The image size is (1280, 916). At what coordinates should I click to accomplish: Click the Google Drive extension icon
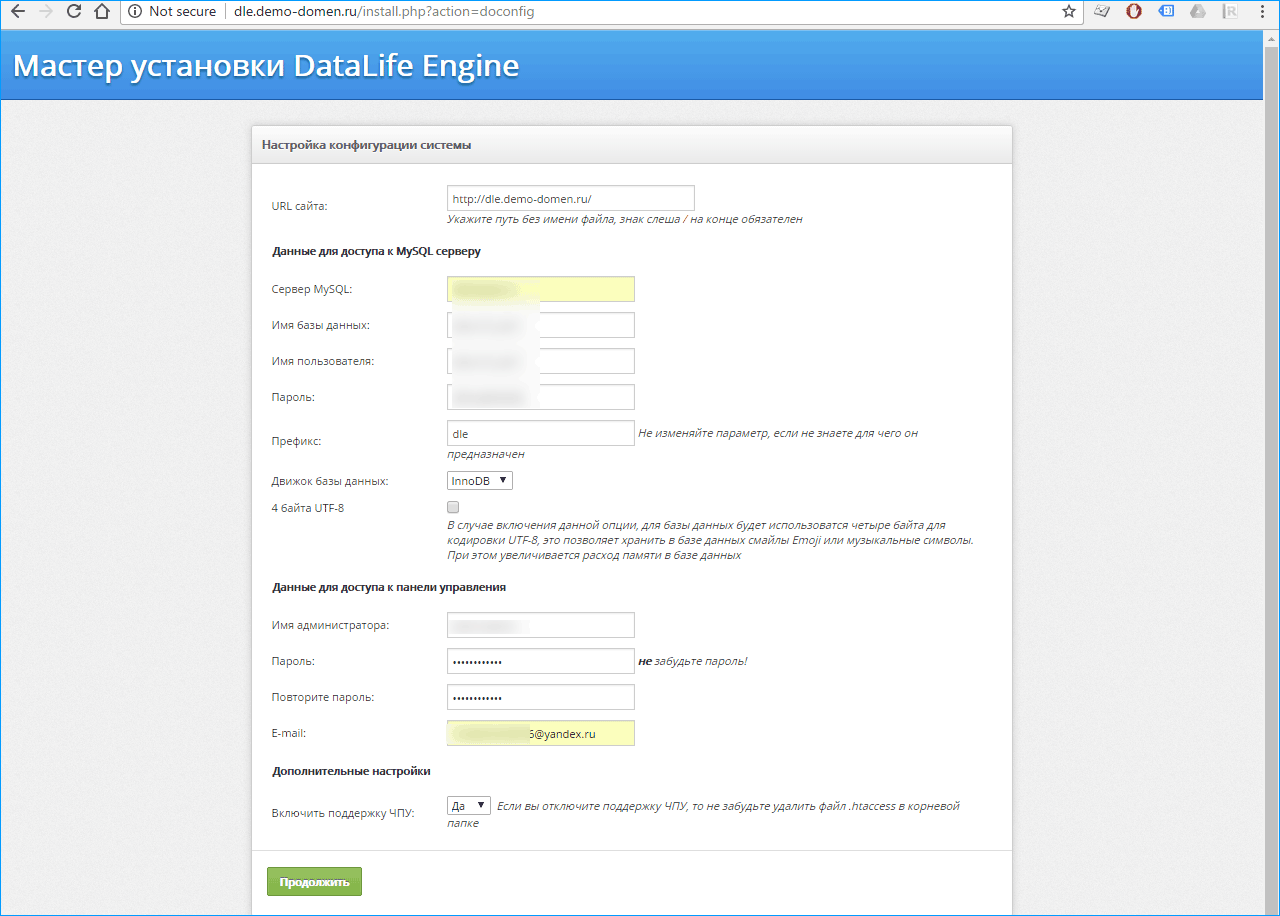point(1197,12)
